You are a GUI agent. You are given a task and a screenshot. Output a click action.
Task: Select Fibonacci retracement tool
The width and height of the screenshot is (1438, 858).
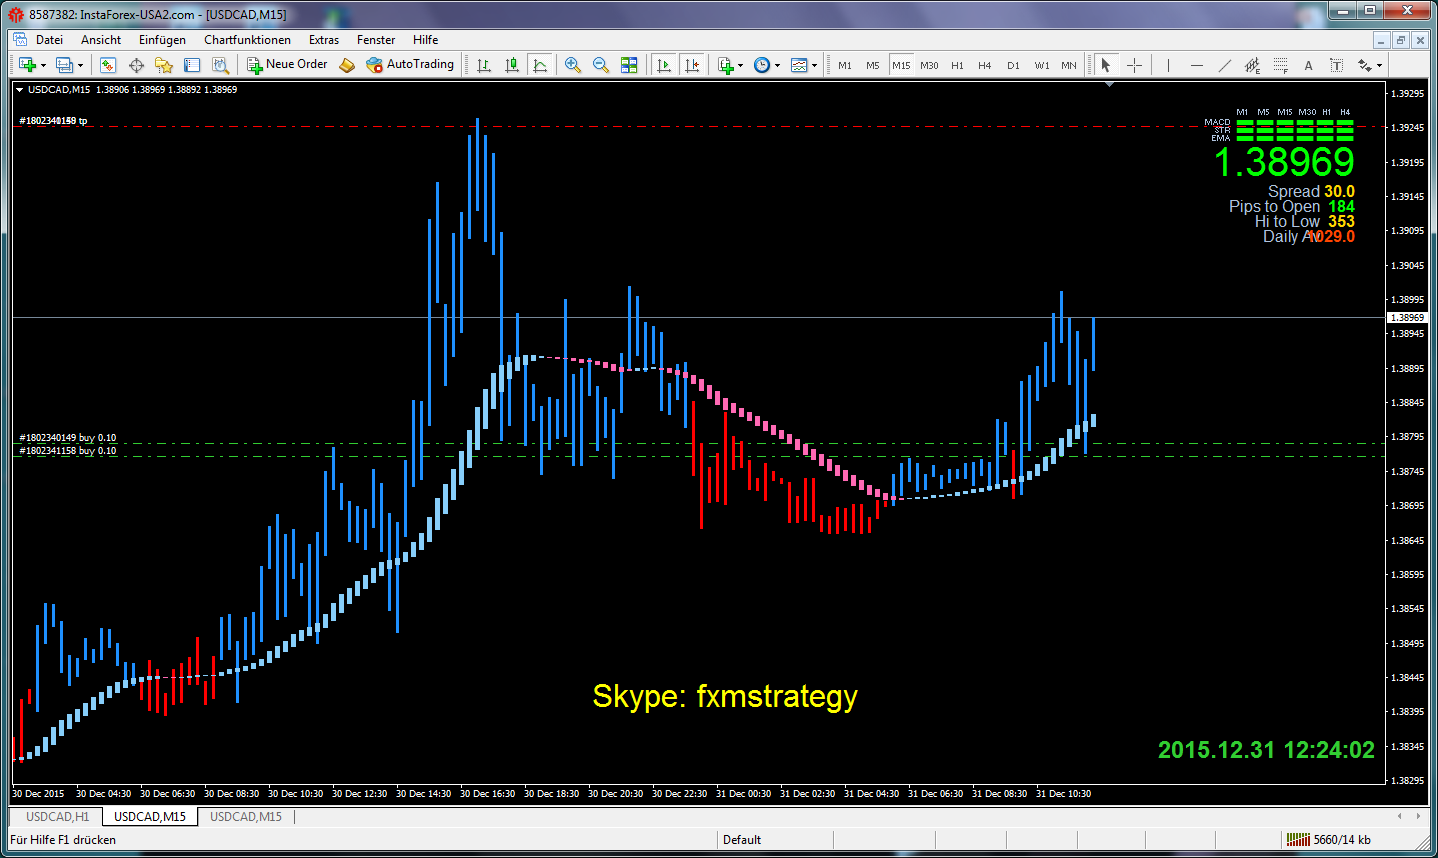(1280, 65)
